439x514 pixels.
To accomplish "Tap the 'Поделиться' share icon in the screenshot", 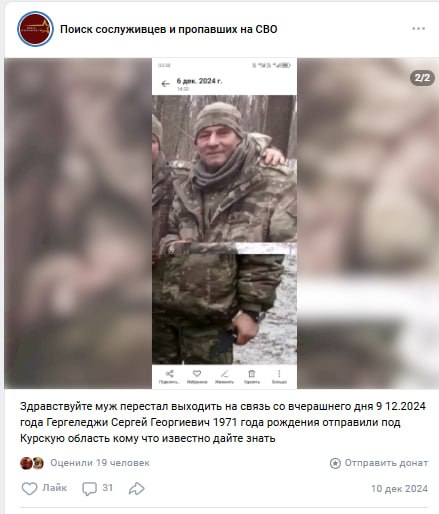I will coord(169,377).
